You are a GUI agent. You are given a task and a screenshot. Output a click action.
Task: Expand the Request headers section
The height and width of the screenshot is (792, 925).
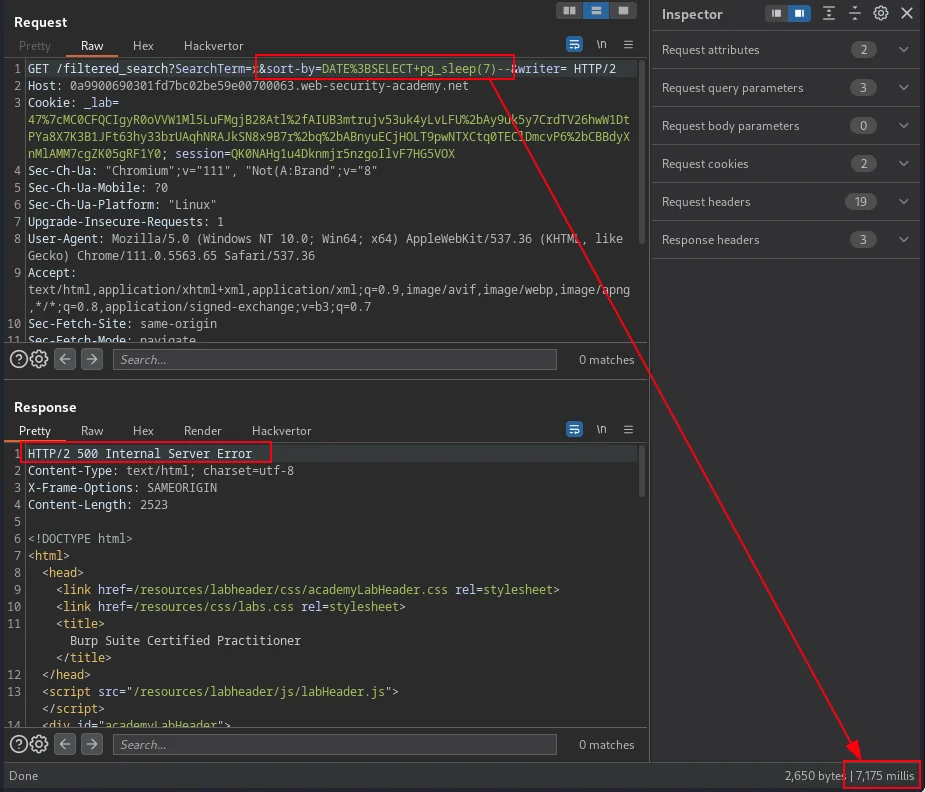tap(904, 202)
